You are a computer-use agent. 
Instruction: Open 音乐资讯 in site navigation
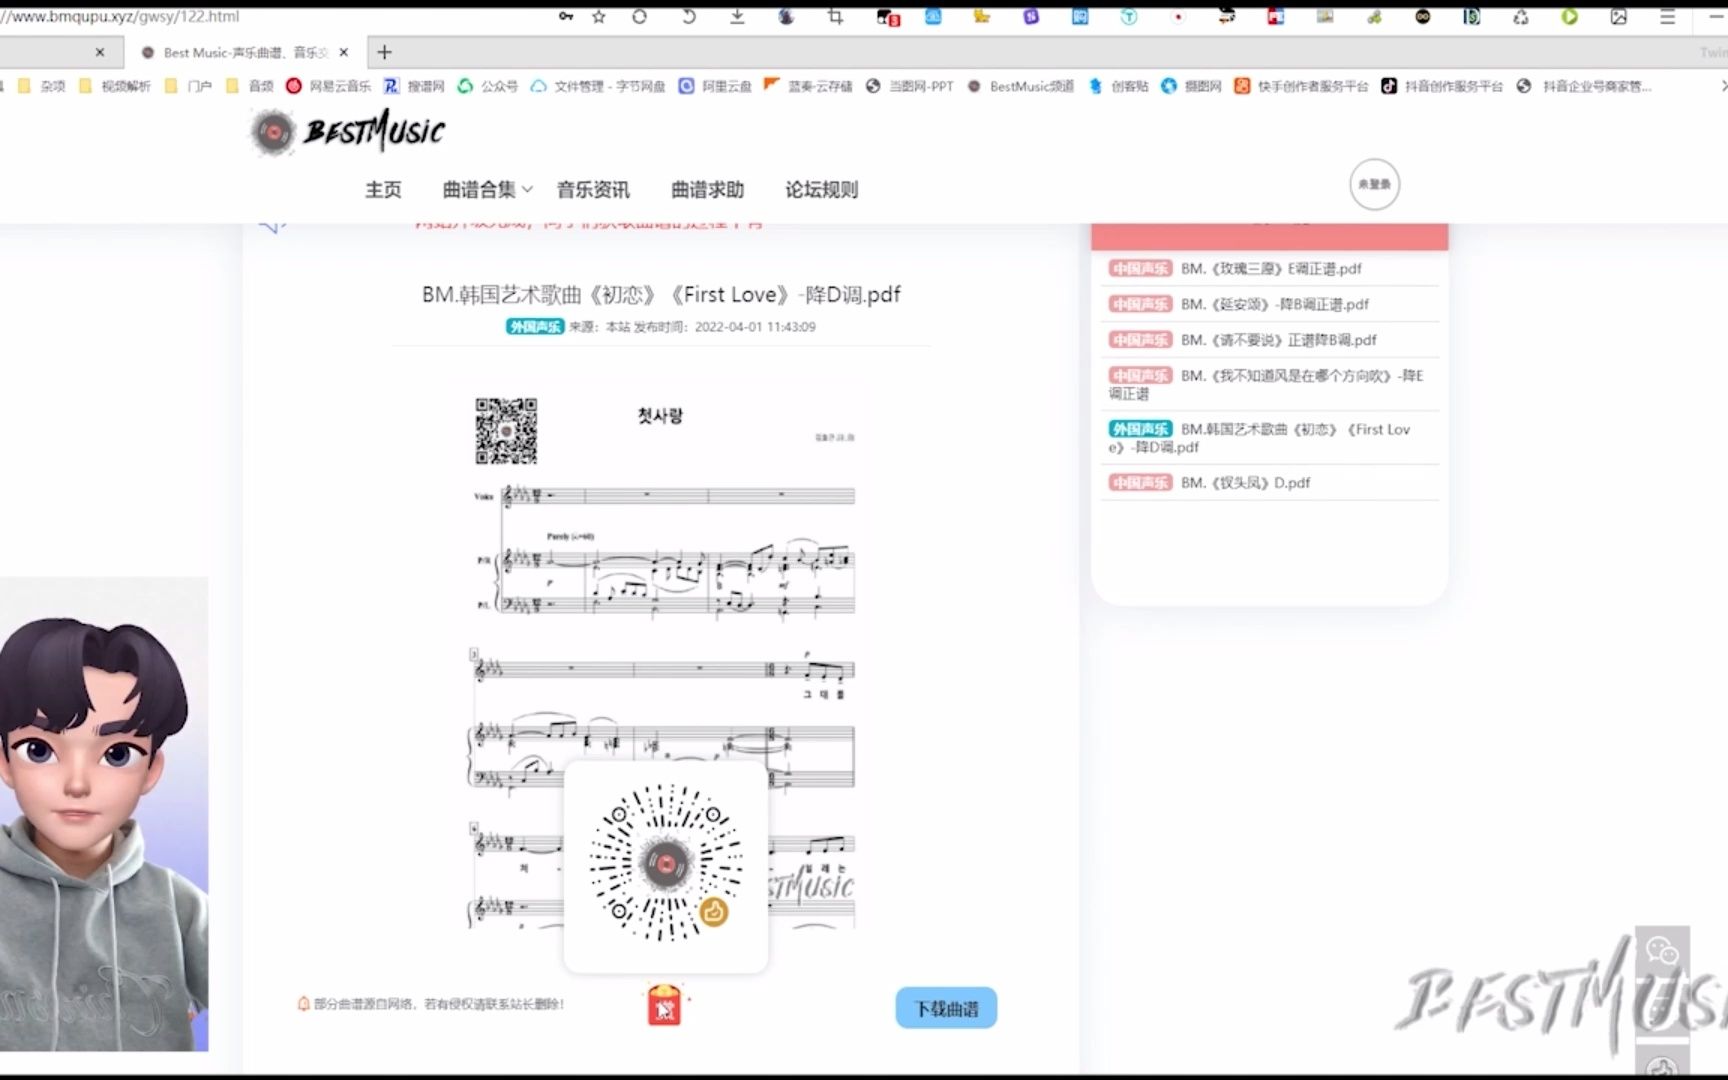[593, 190]
